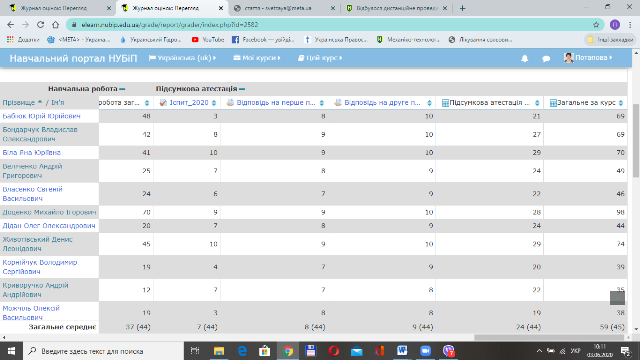
Task: Open the student link Біла Яна Юріївна
Action: 31,153
